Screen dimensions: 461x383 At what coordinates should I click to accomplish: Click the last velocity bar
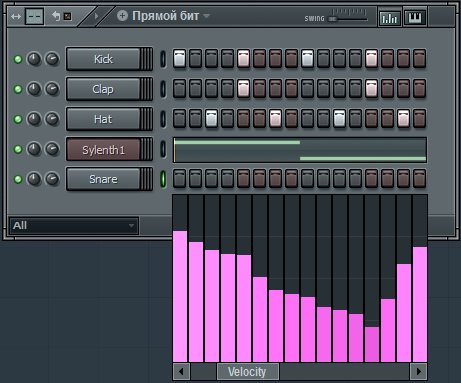click(x=420, y=304)
